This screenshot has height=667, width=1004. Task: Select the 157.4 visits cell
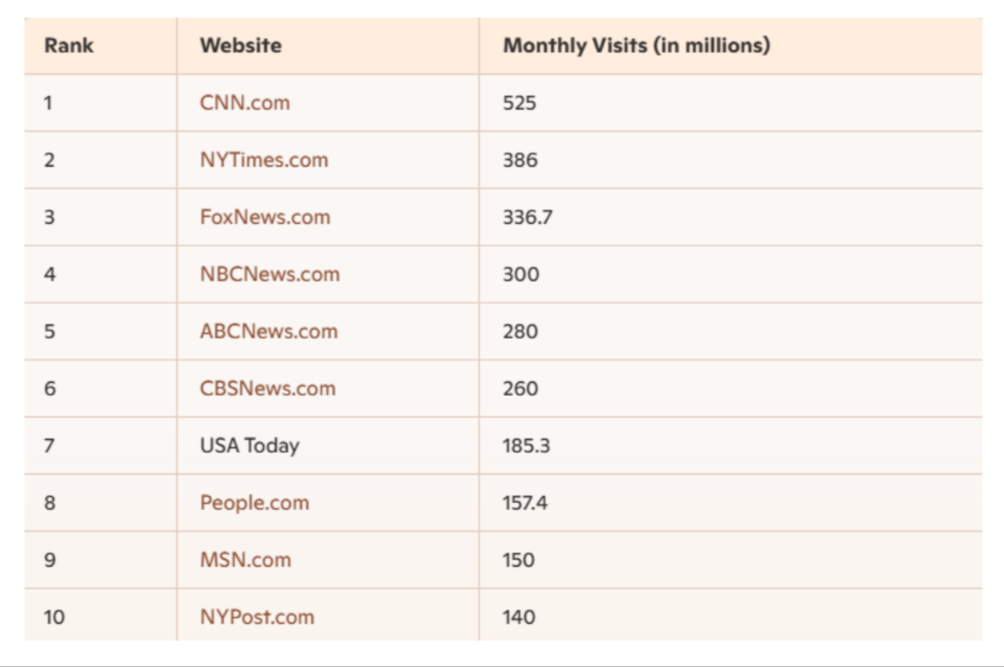(731, 503)
